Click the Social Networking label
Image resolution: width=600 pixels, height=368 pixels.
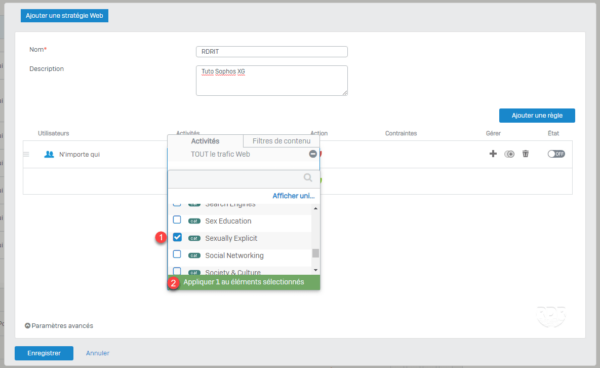[234, 256]
